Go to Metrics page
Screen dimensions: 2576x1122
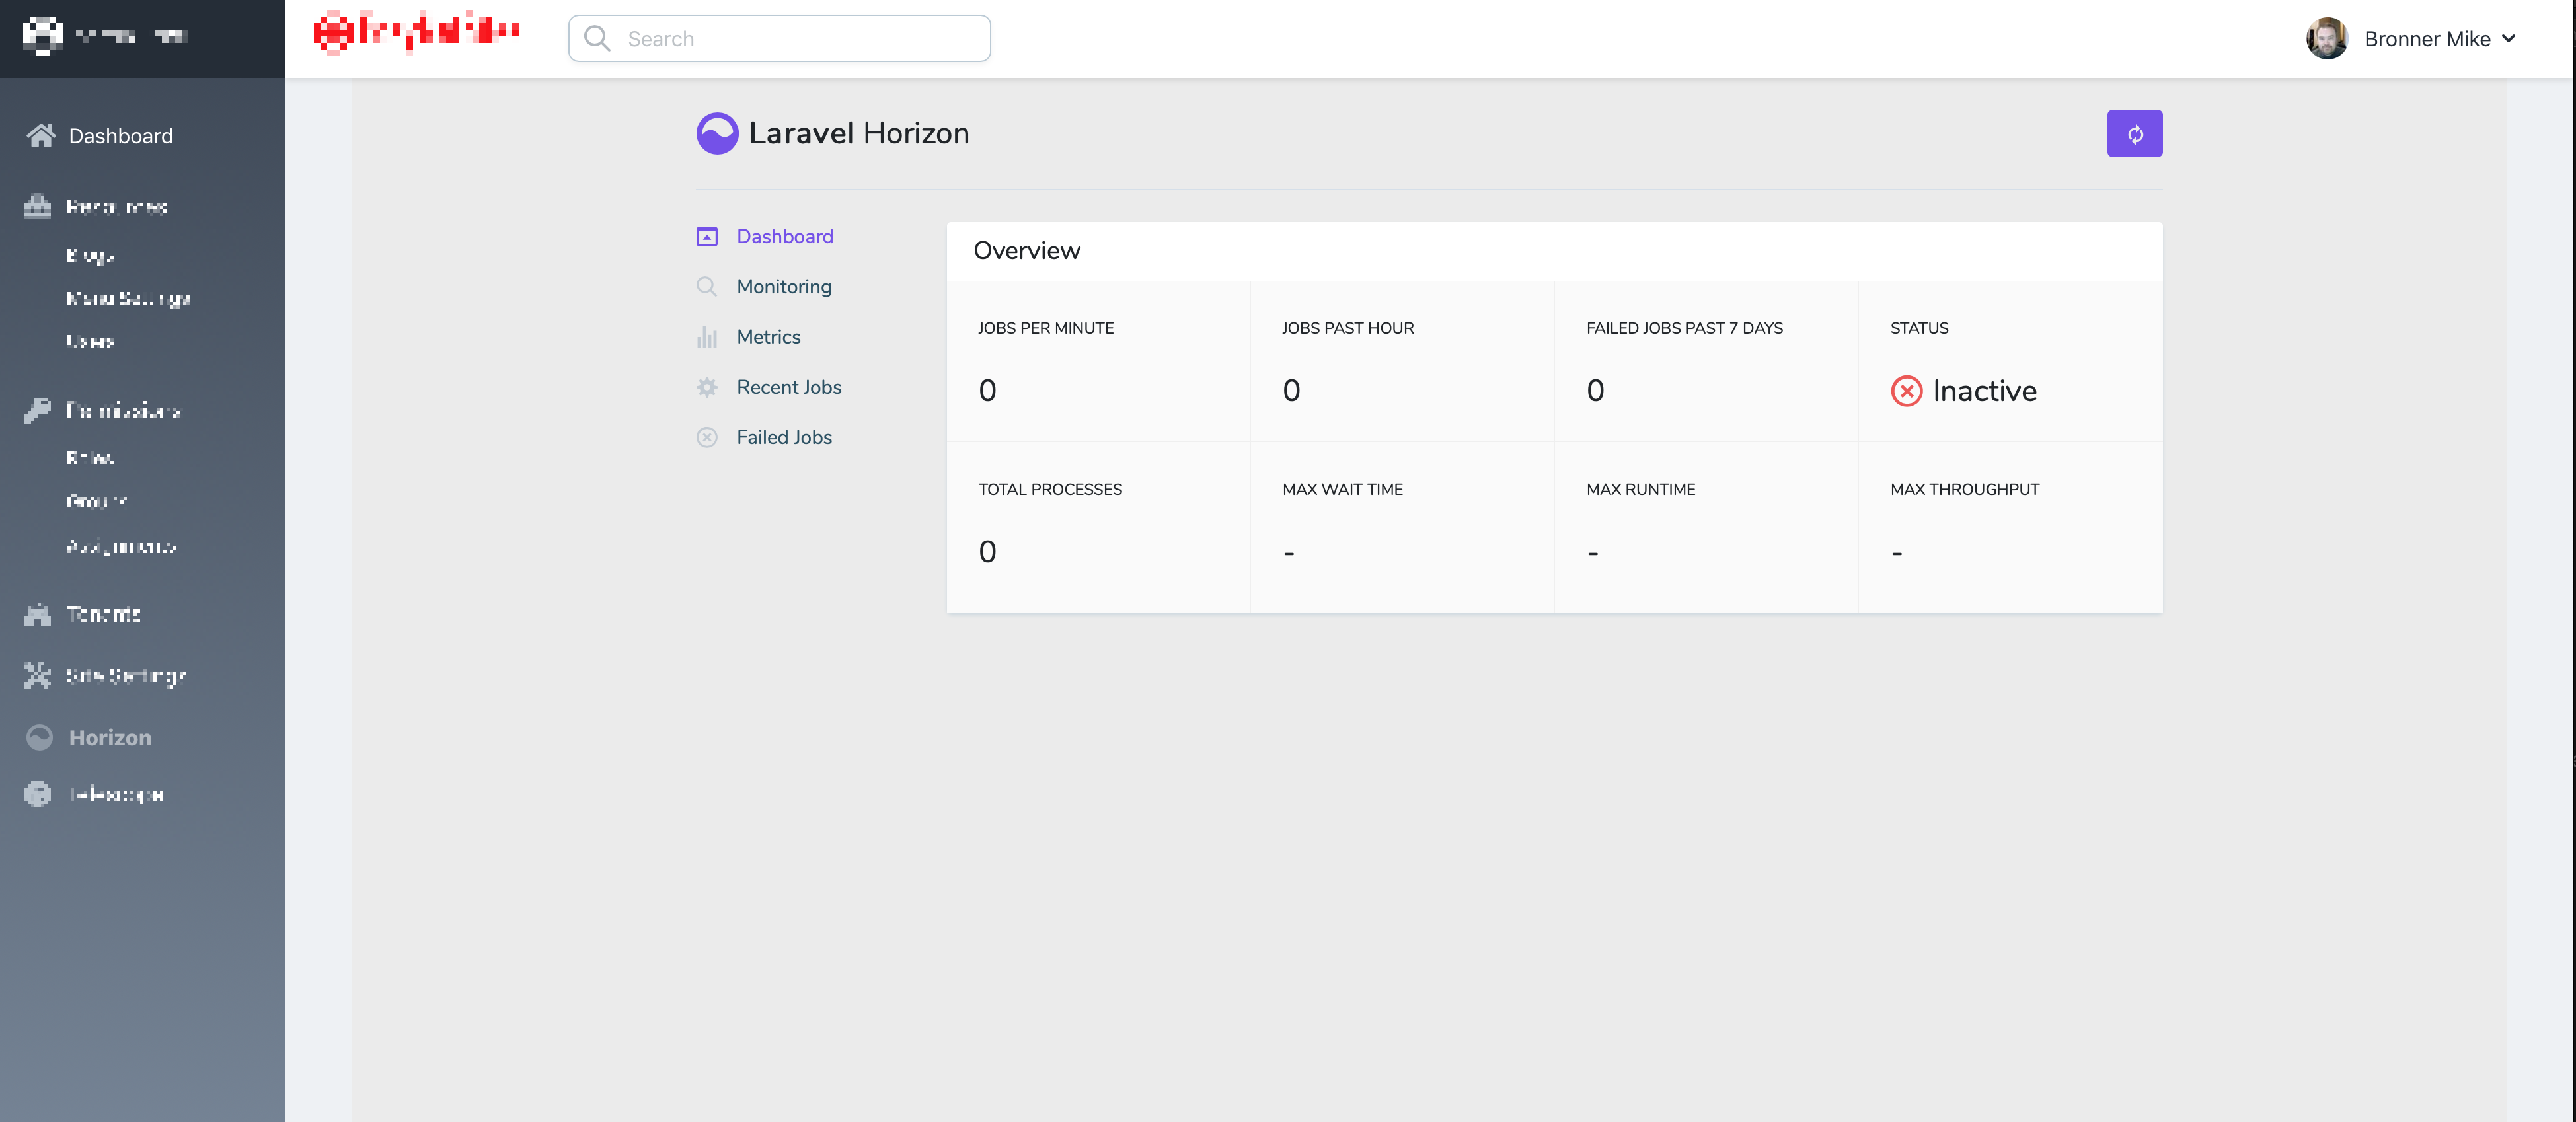[x=768, y=337]
